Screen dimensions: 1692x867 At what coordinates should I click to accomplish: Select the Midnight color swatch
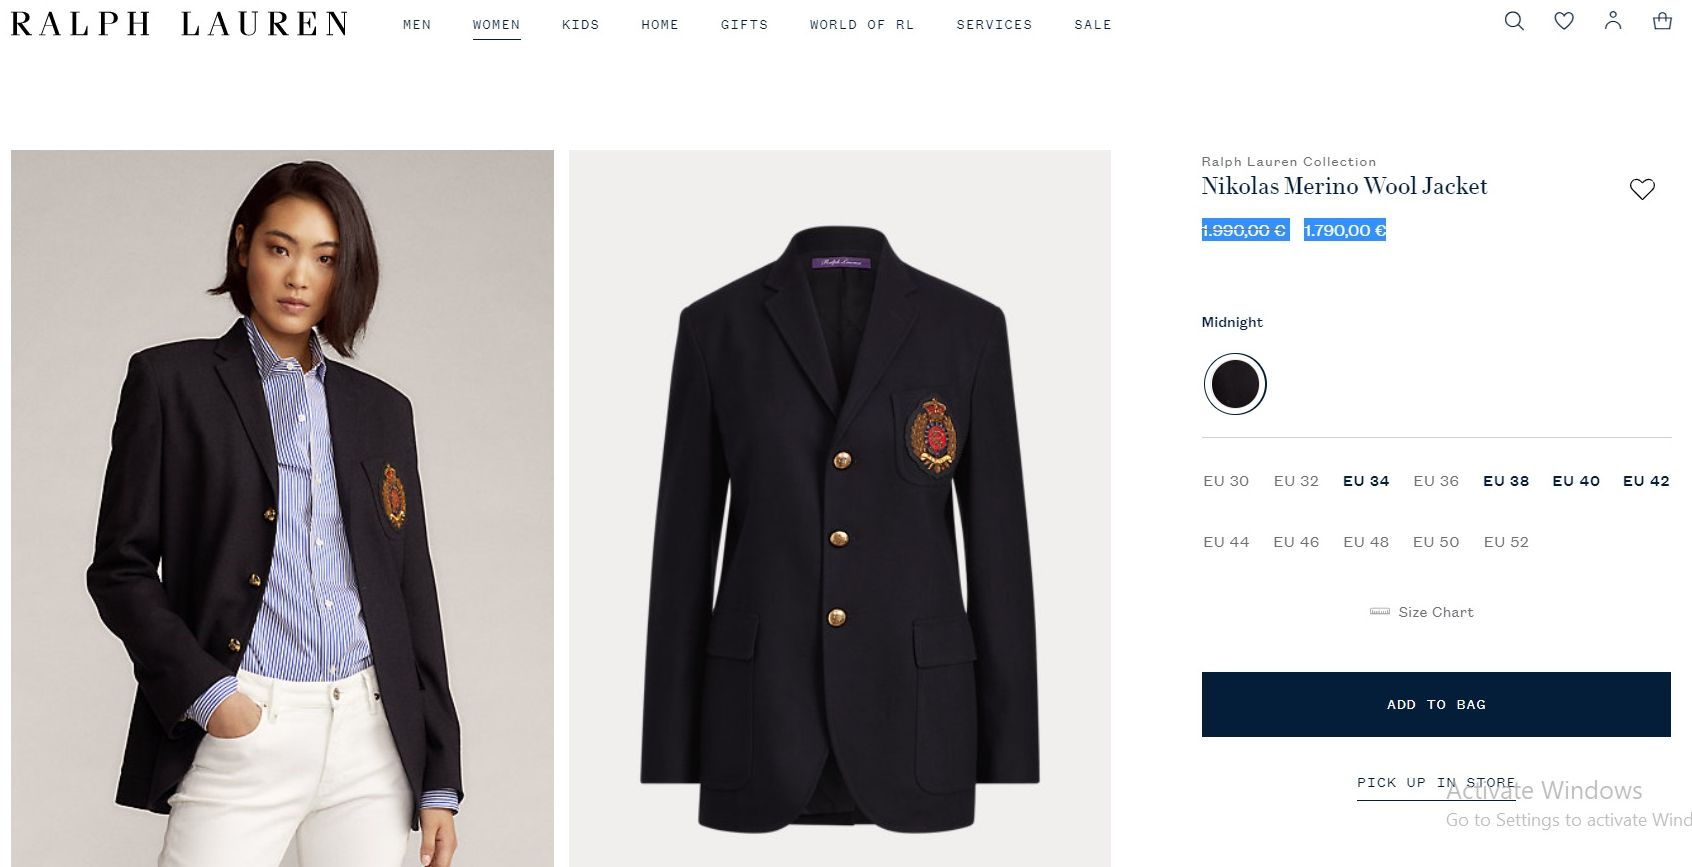[x=1235, y=384]
